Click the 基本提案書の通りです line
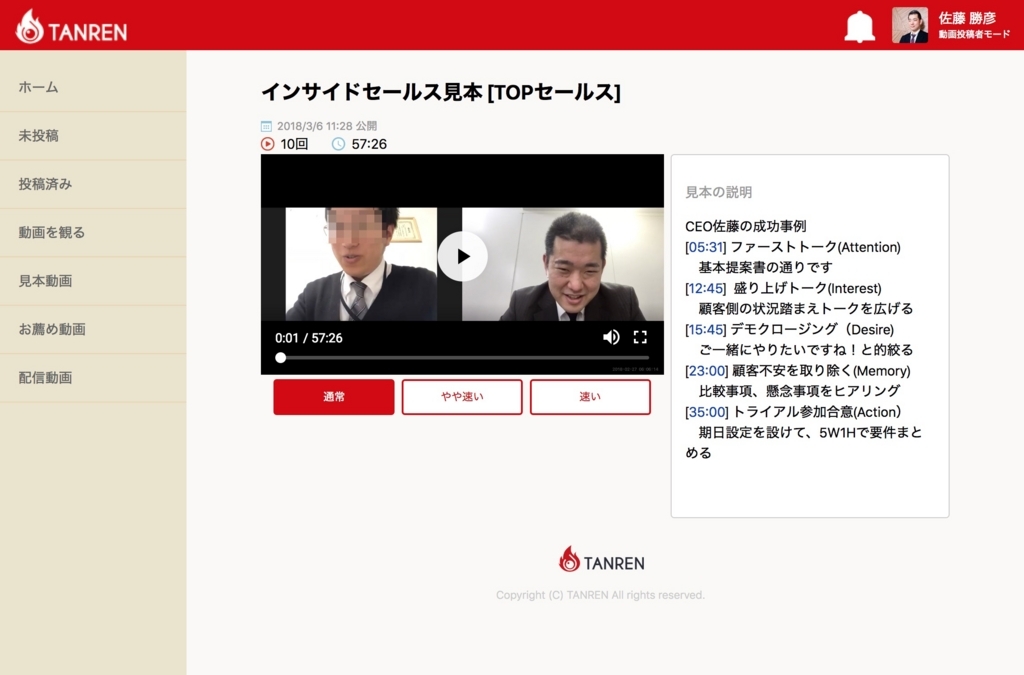The height and width of the screenshot is (675, 1024). [765, 268]
